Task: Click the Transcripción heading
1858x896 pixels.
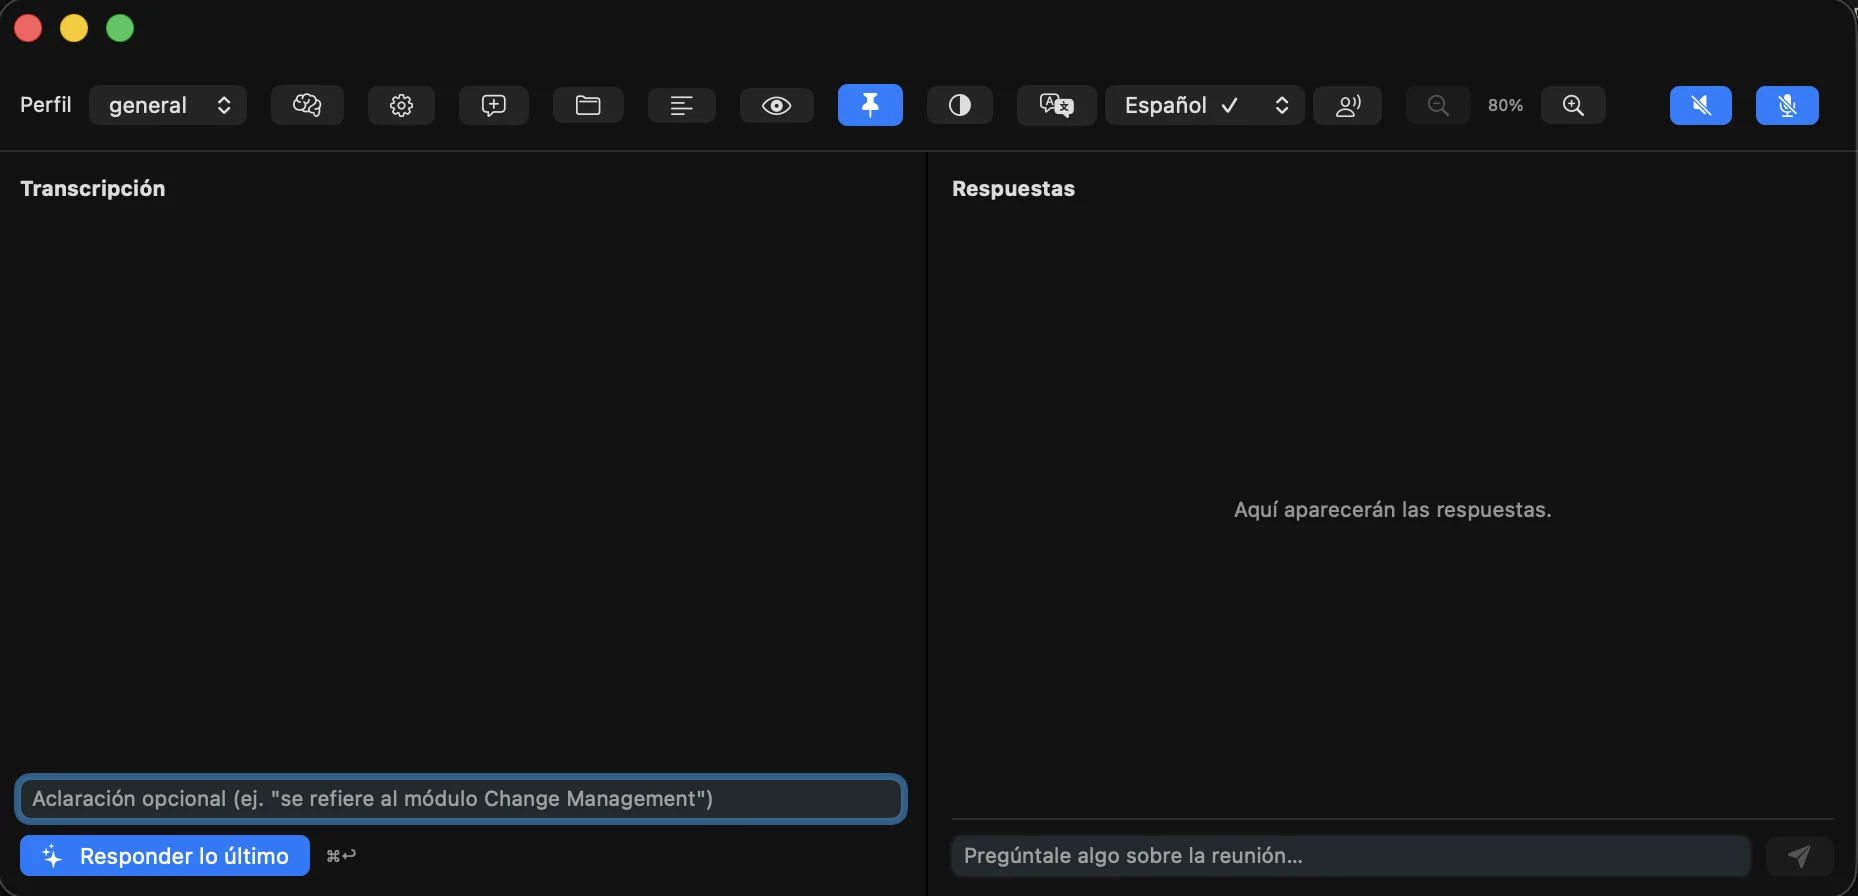Action: [x=93, y=189]
